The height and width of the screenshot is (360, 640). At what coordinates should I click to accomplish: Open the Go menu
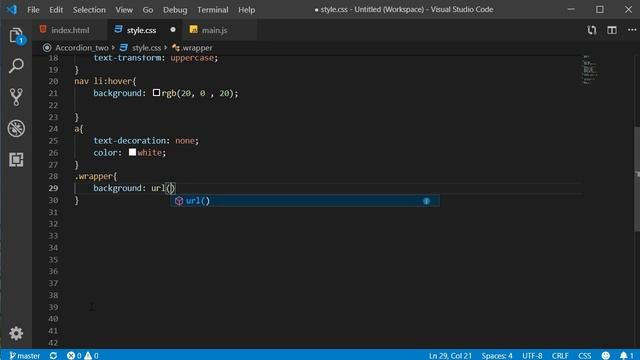tap(148, 9)
